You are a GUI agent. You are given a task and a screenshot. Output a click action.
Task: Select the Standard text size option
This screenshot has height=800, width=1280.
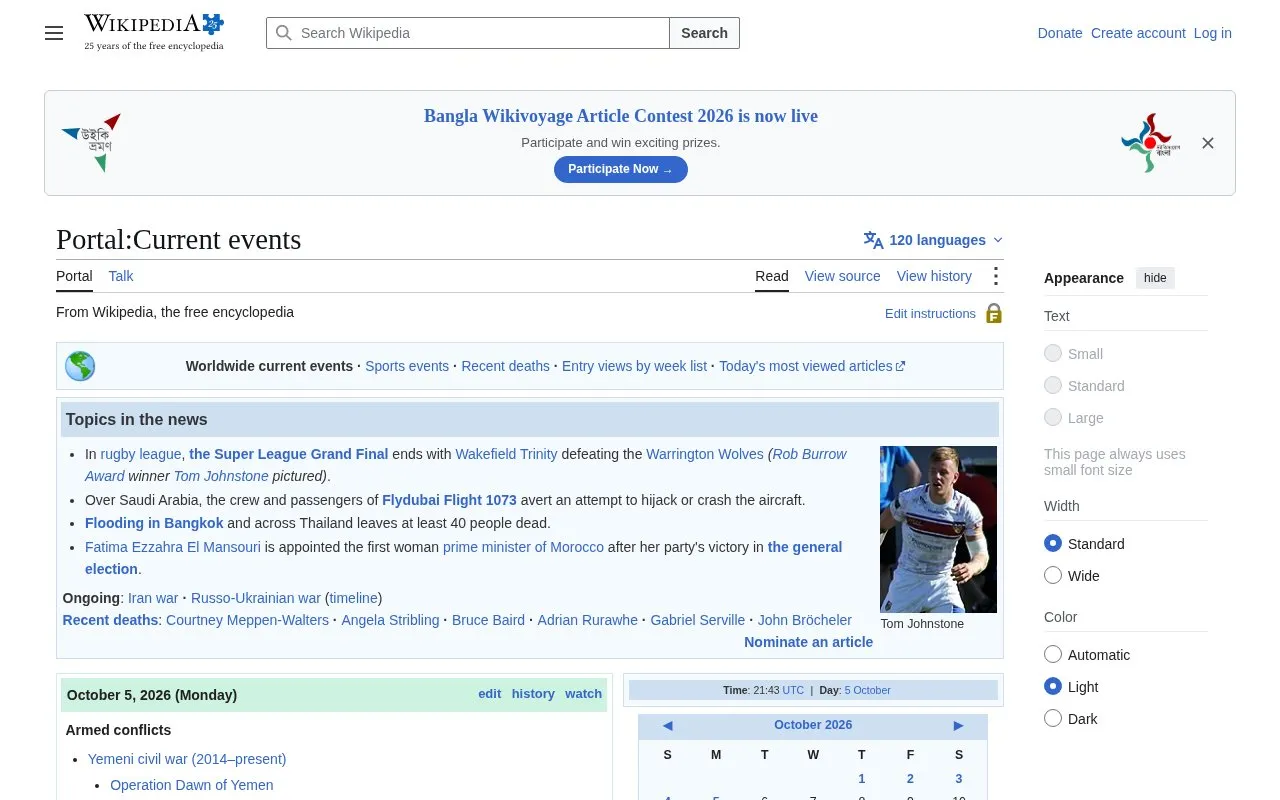pos(1053,385)
